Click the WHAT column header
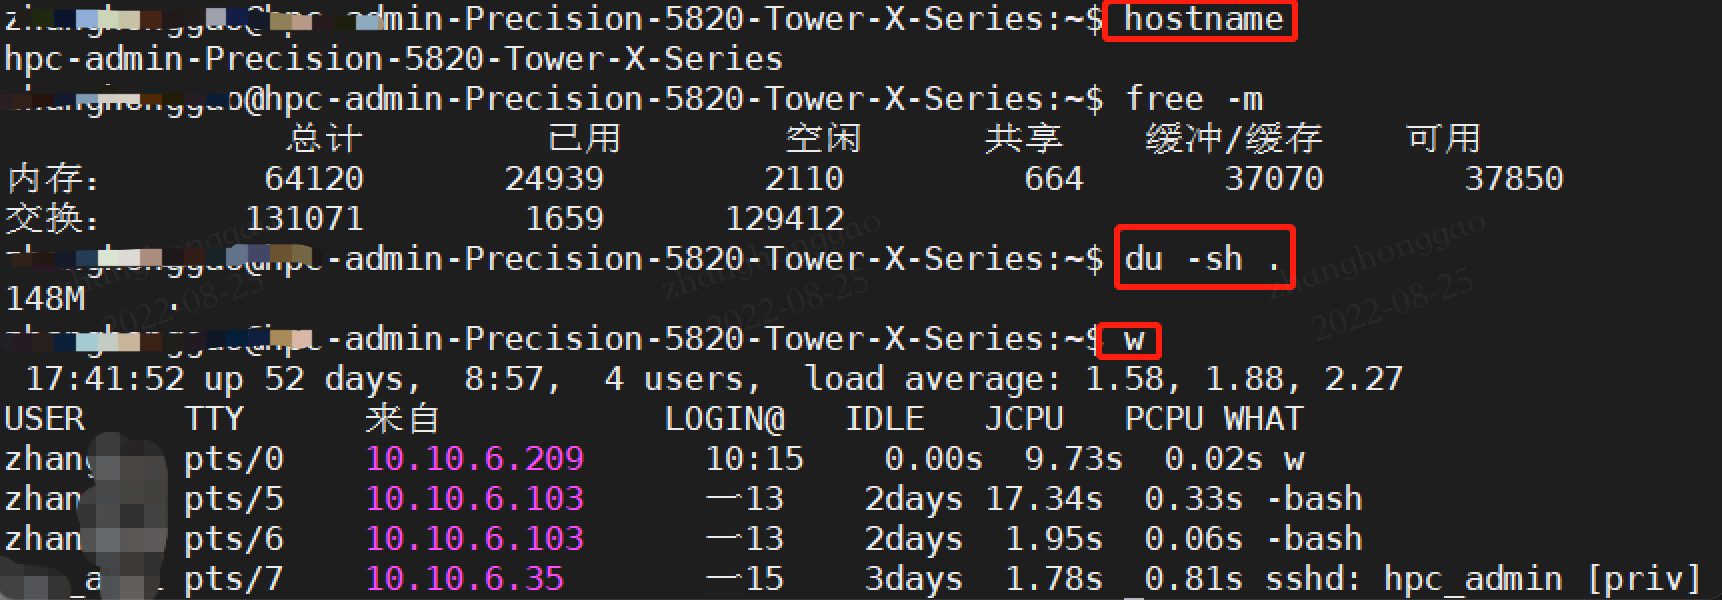 [x=1264, y=419]
